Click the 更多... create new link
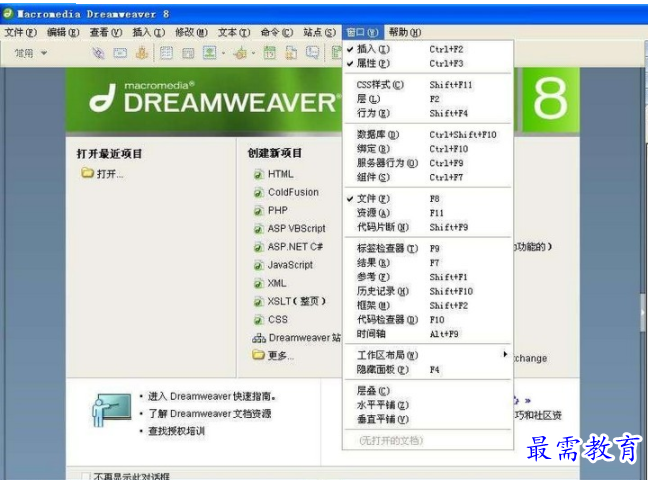 [281, 356]
